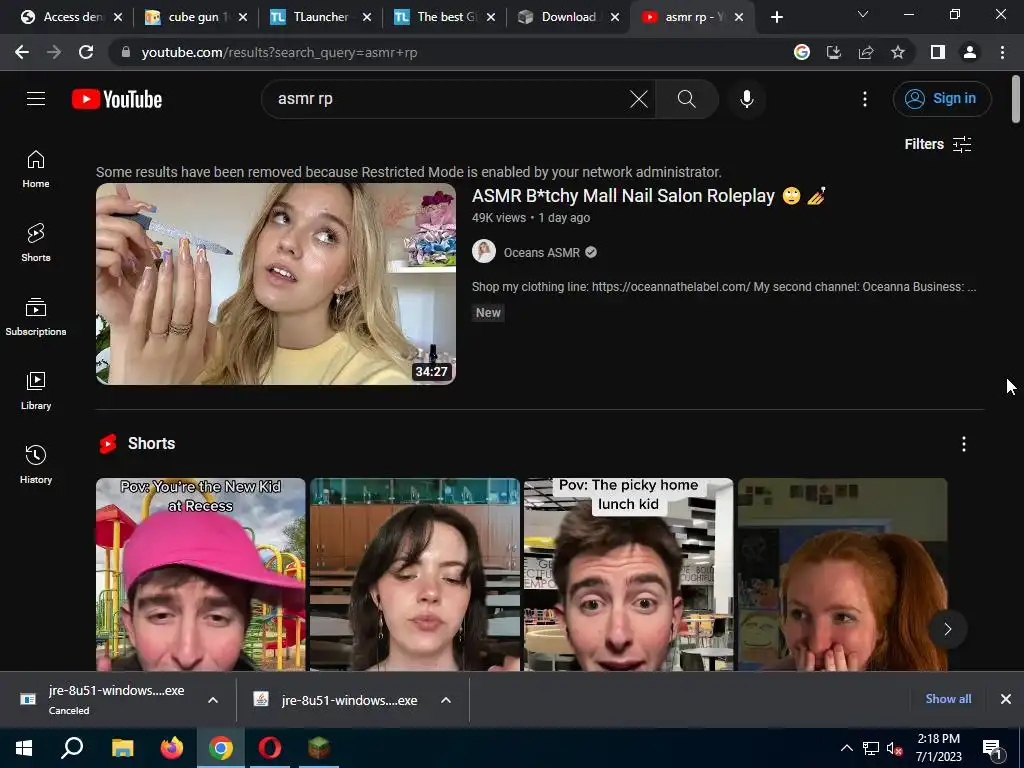Open the tab search dropdown
This screenshot has width=1024, height=768.
(863, 14)
